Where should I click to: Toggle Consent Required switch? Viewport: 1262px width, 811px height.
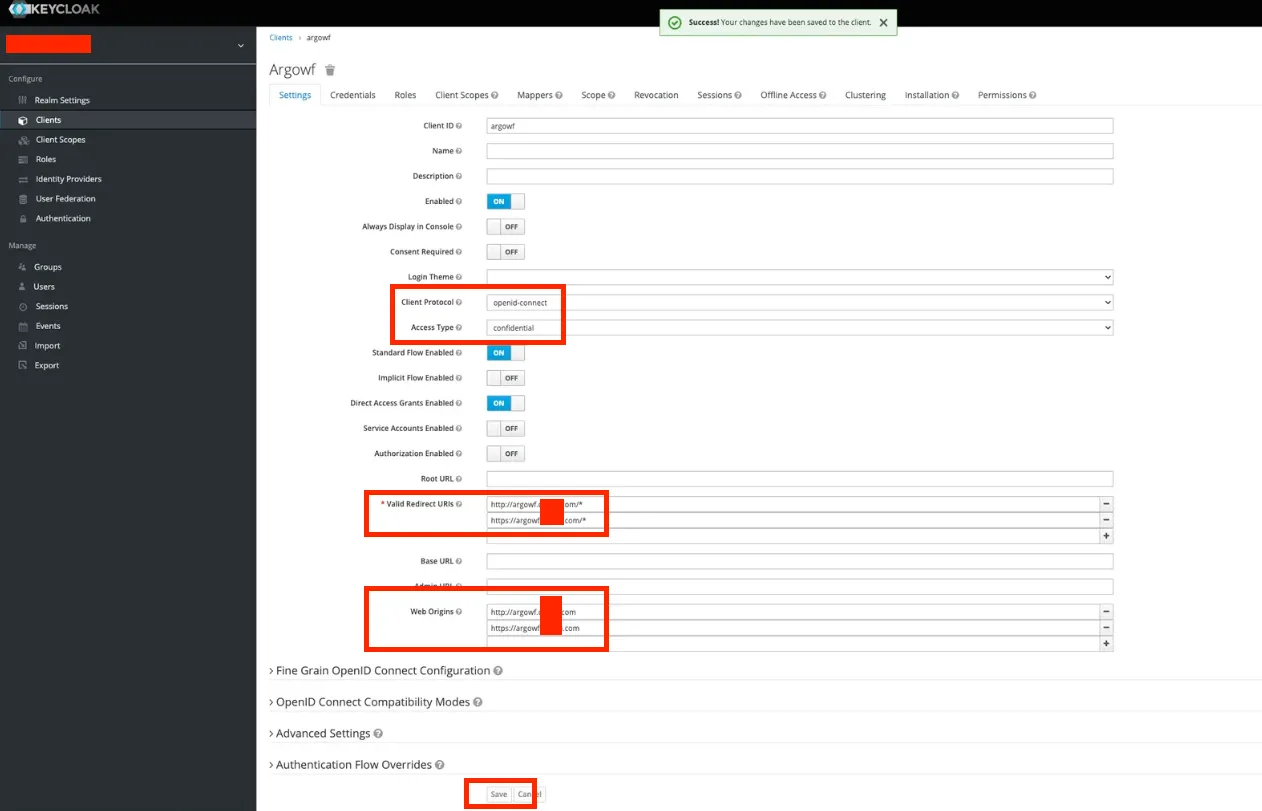(x=505, y=252)
